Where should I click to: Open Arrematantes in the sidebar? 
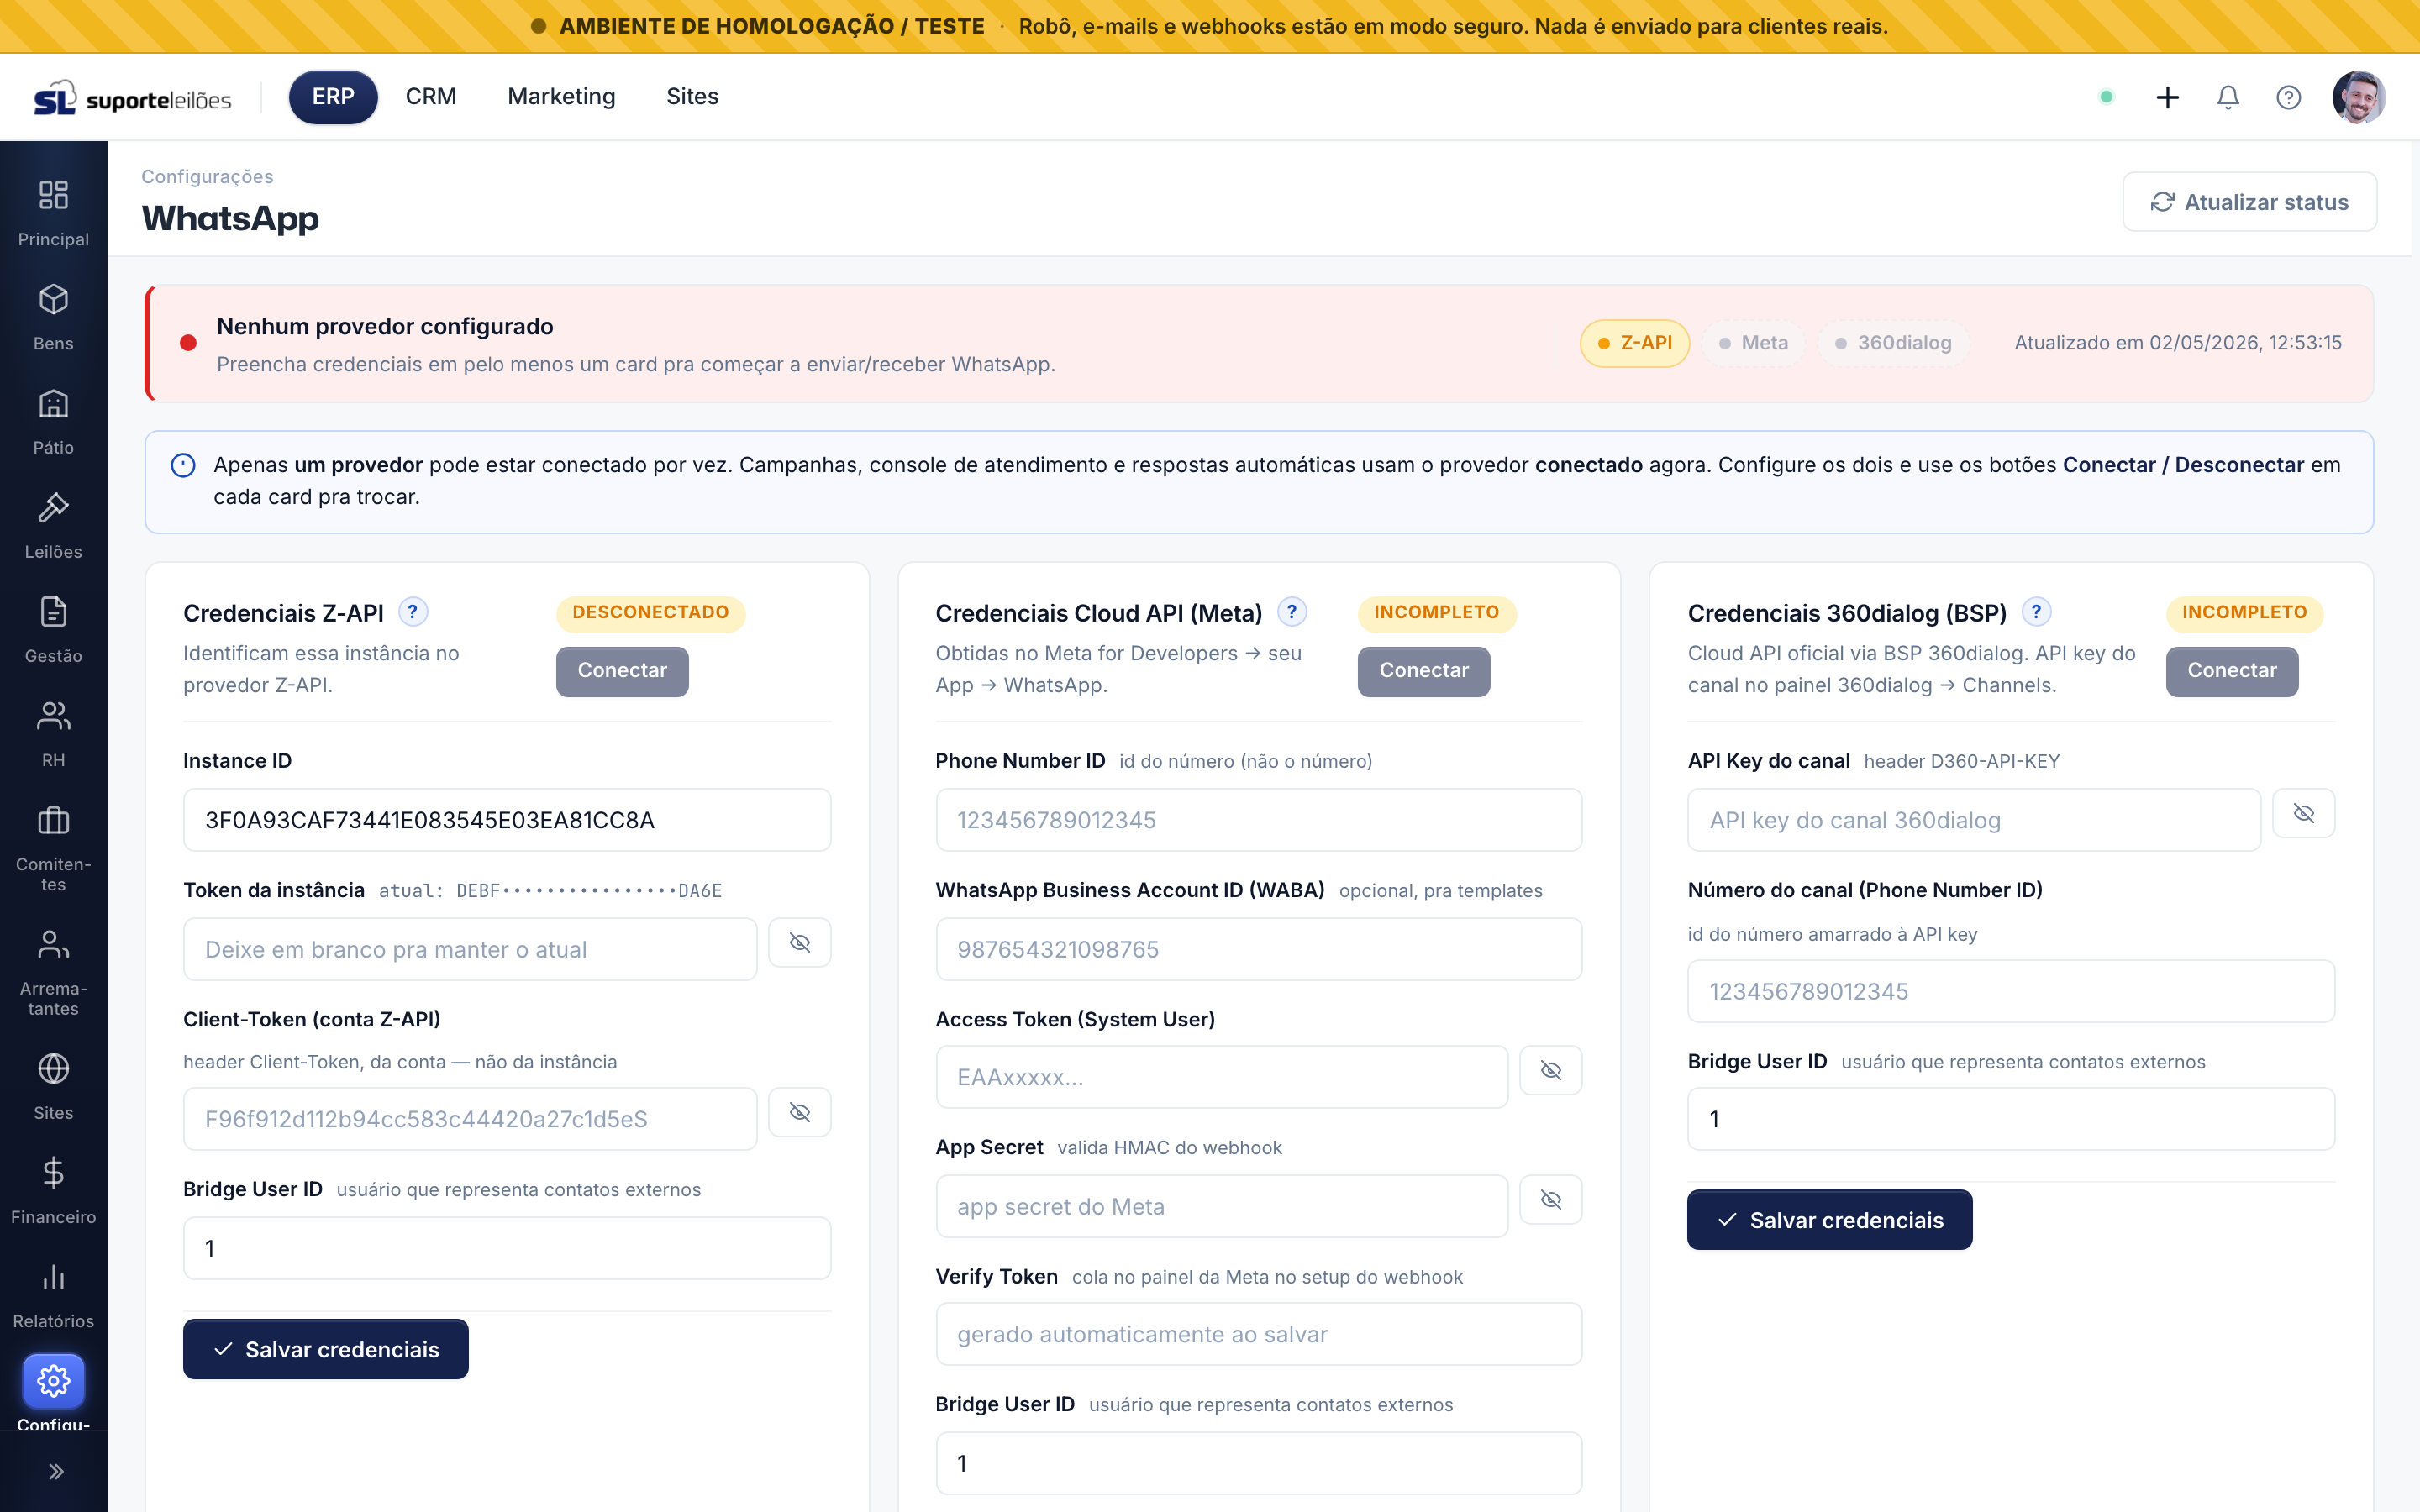click(x=53, y=972)
